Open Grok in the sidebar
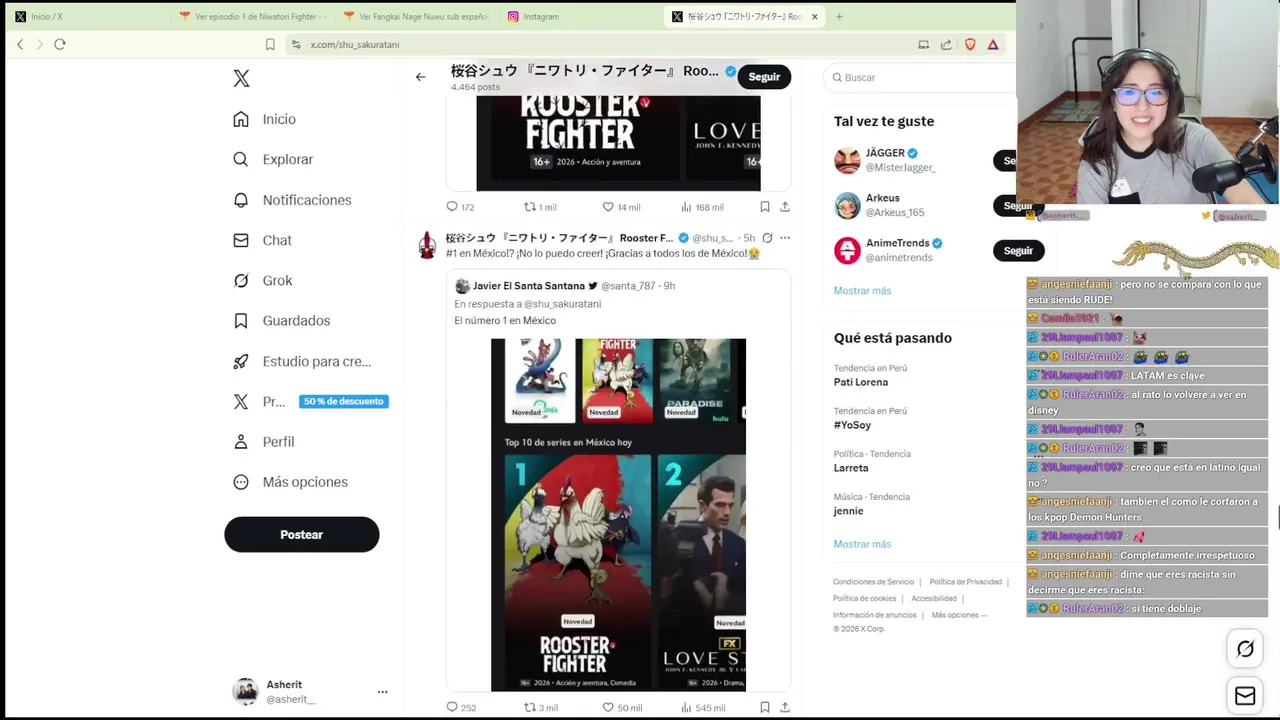Screen dimensions: 1280x720 (x=262, y=280)
